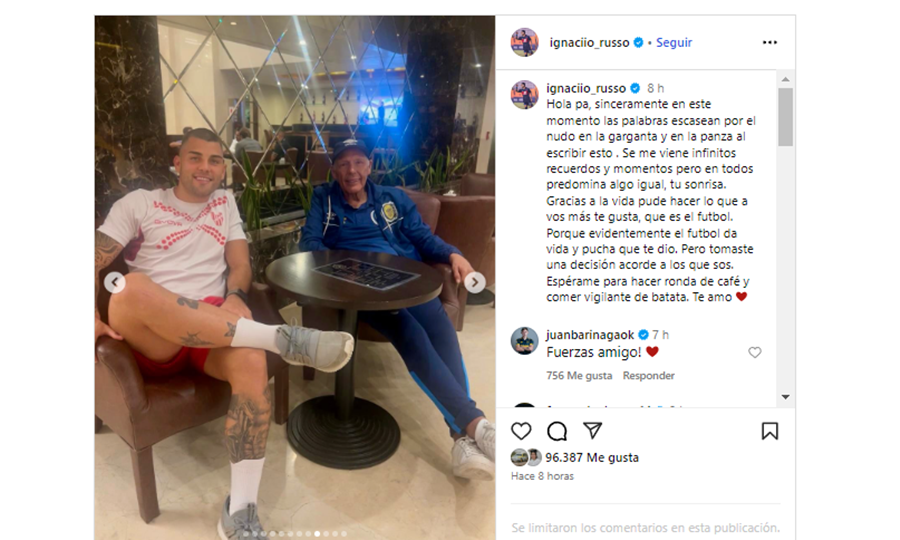The width and height of the screenshot is (900, 540).
Task: Go to previous photo with left arrow
Action: (x=115, y=282)
